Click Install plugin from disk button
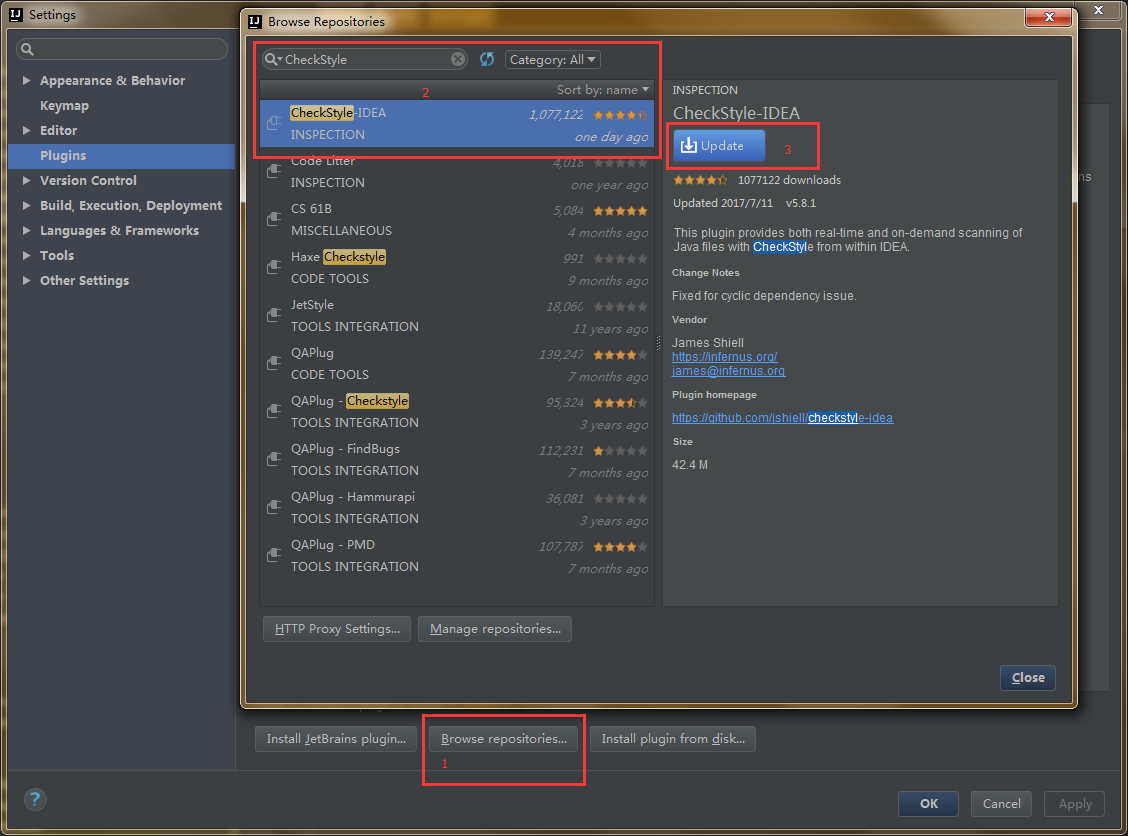This screenshot has height=836, width=1128. [x=673, y=739]
